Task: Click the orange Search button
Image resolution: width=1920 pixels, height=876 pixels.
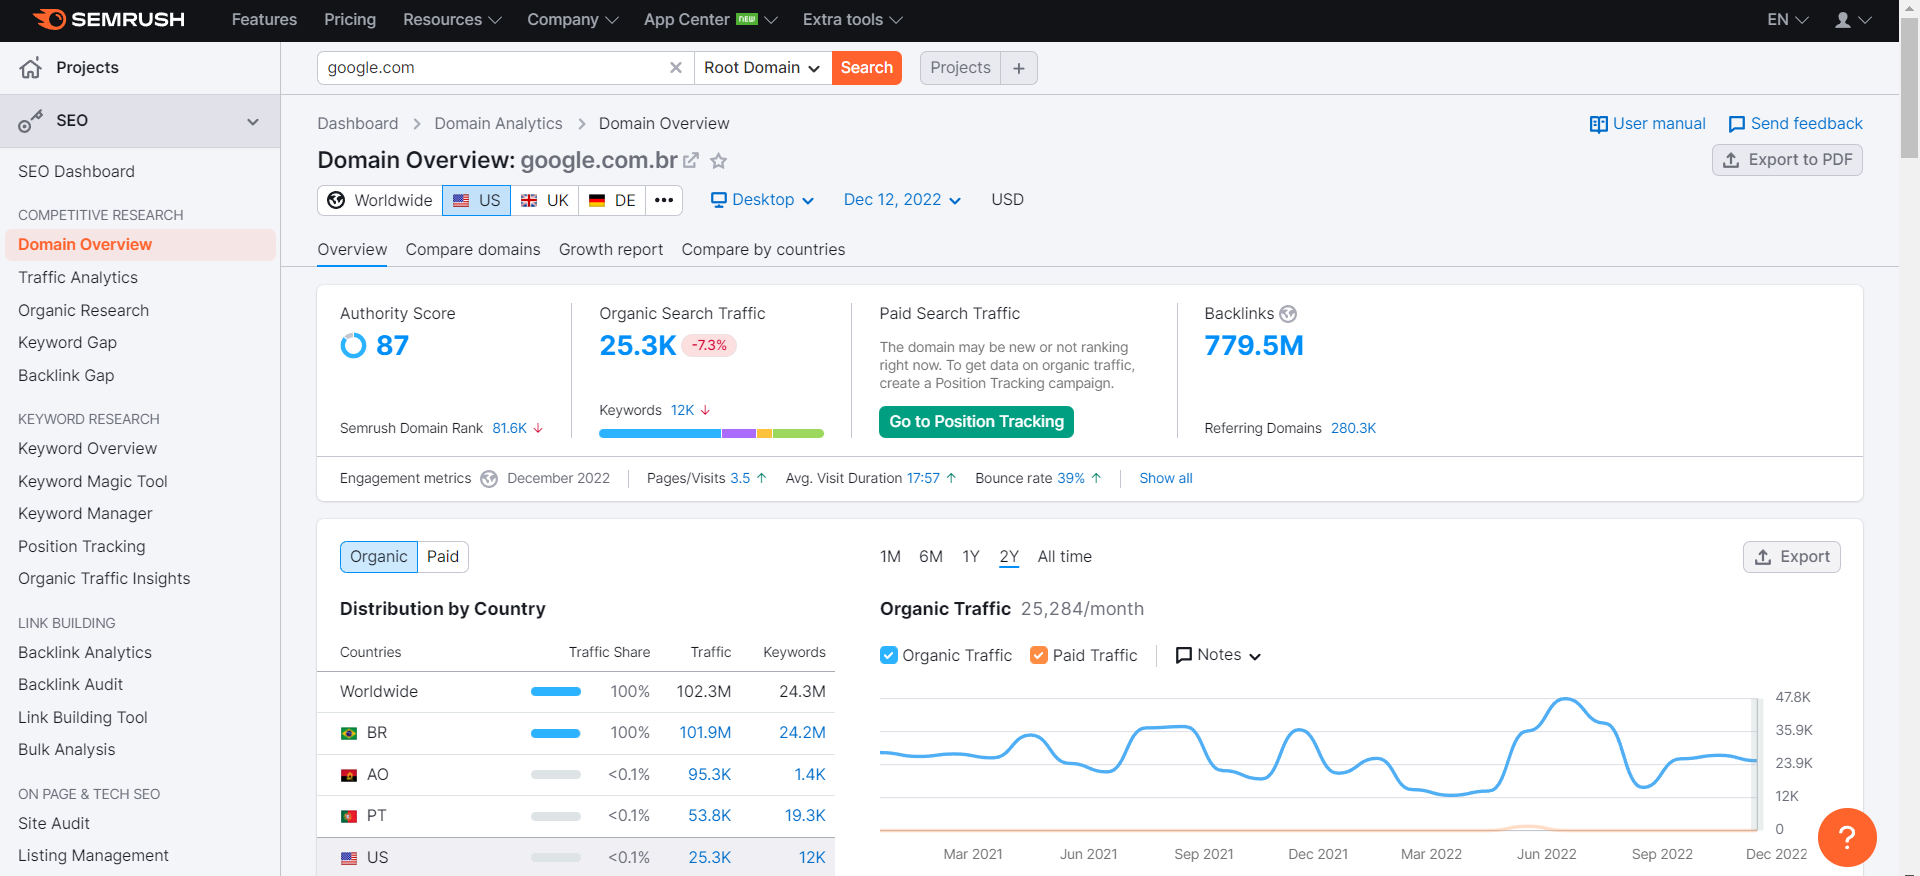Action: [867, 68]
